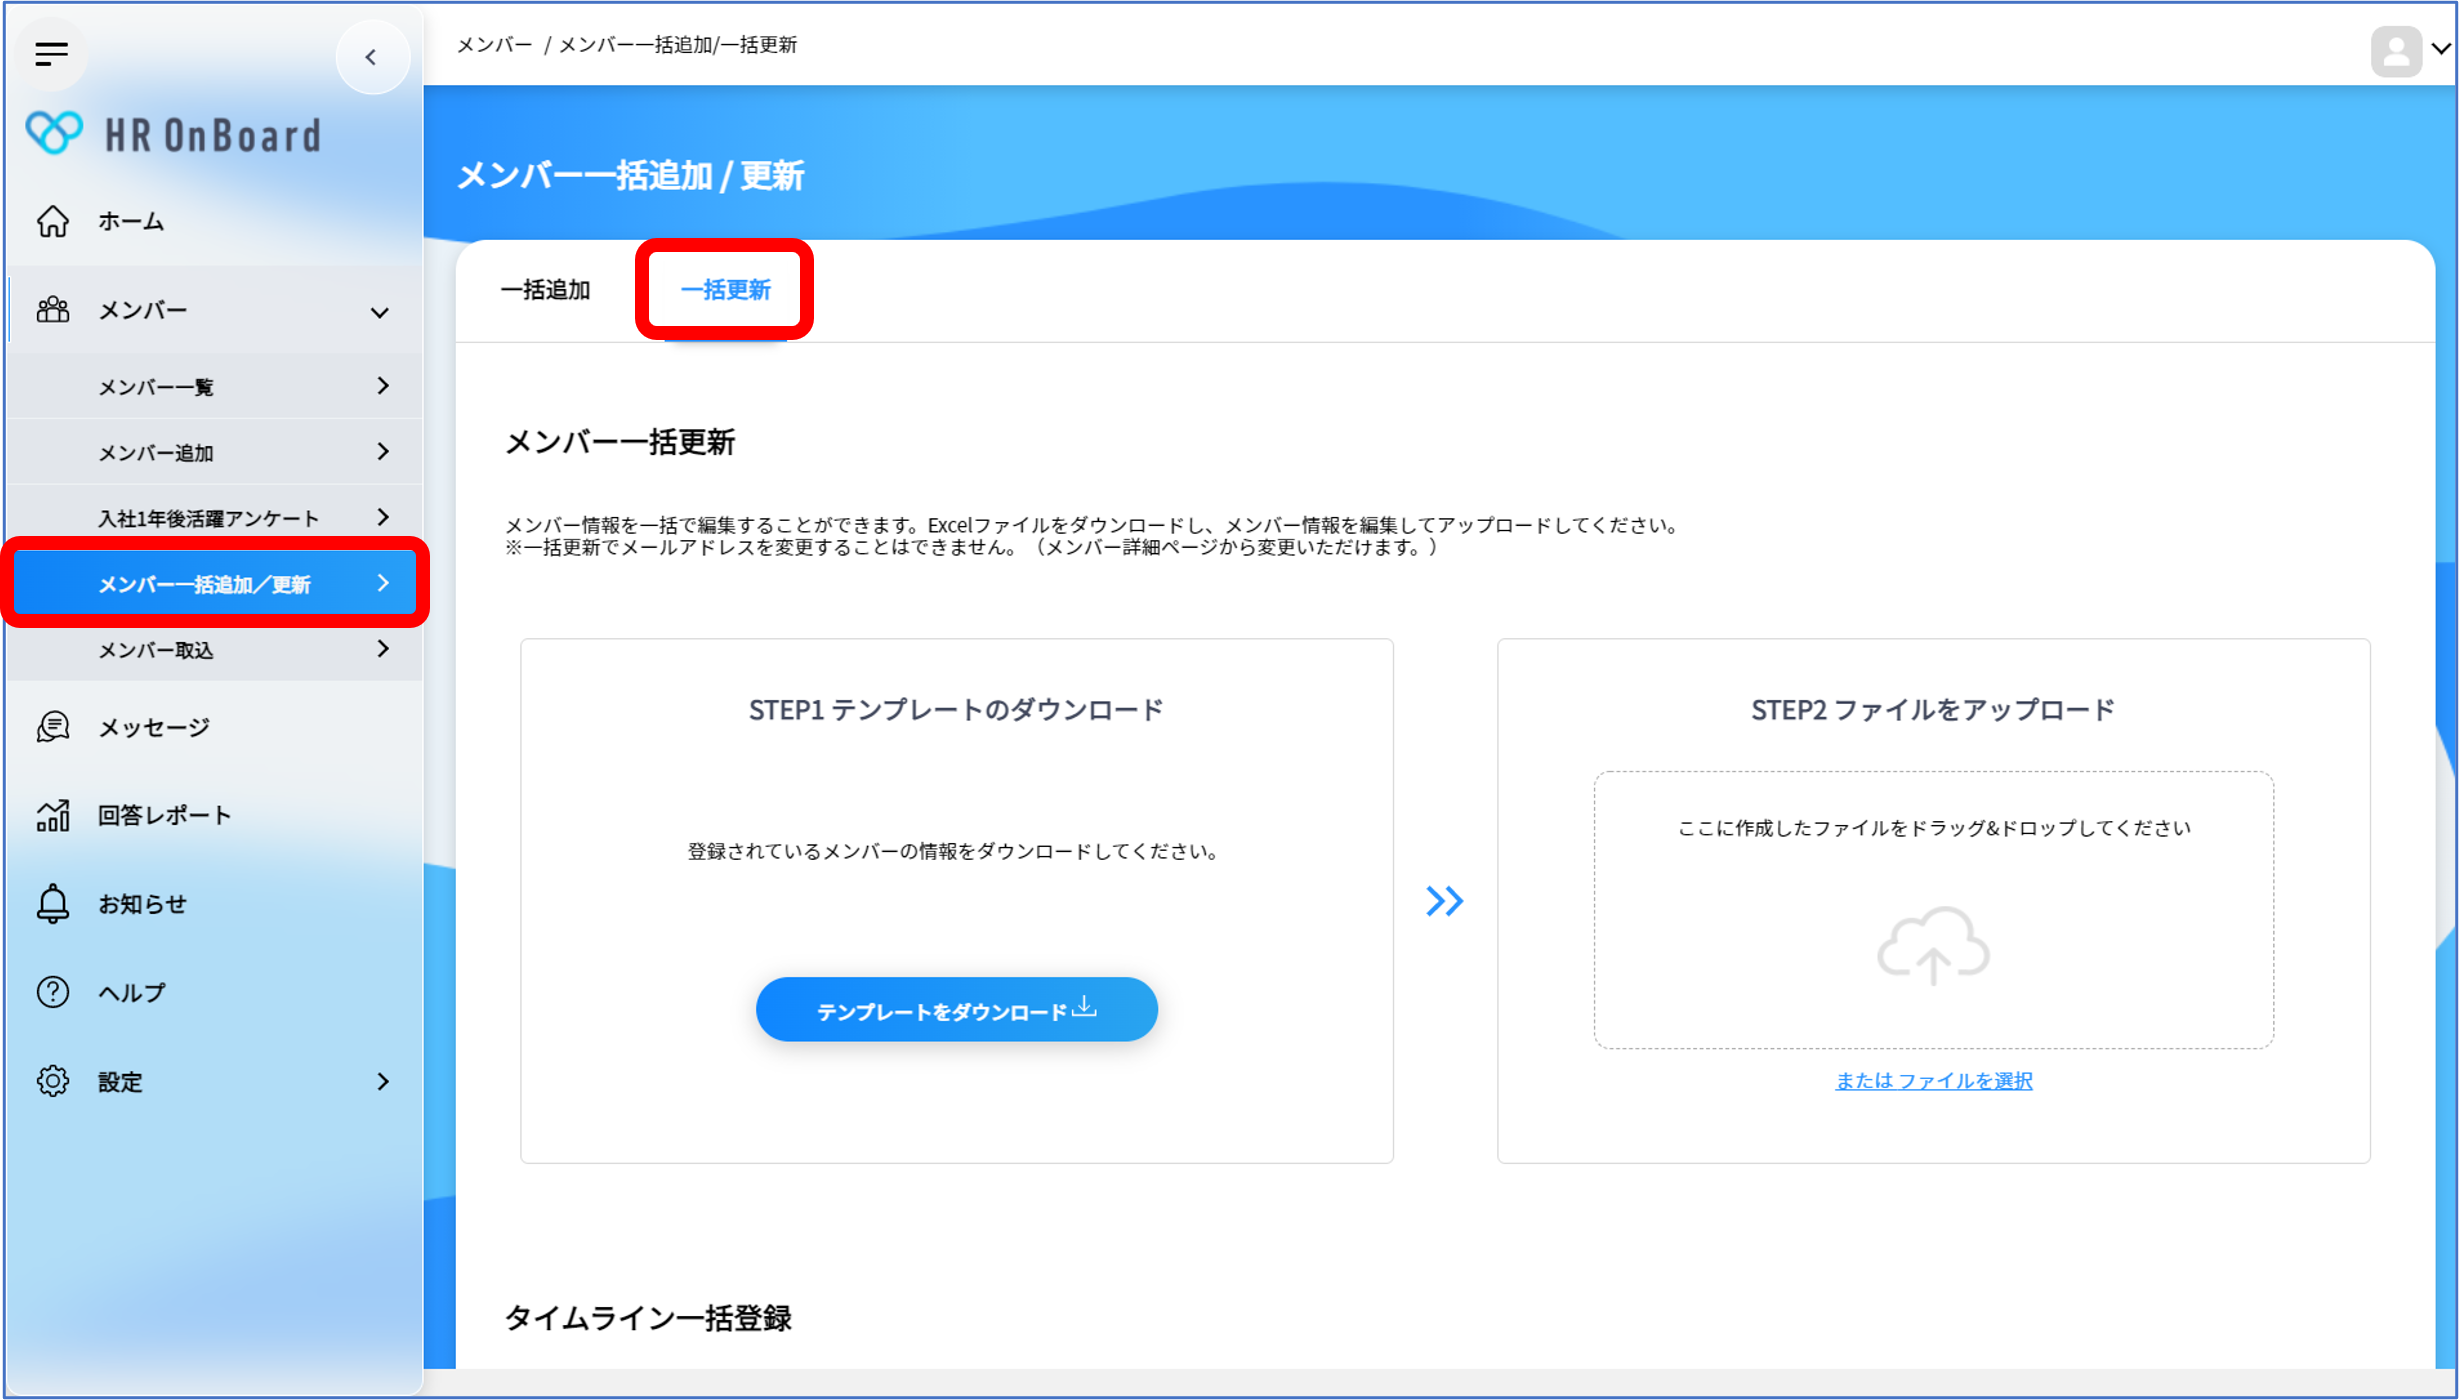Click the メンバー一括追加 / 更新 page title
The width and height of the screenshot is (2459, 1400).
(x=630, y=176)
